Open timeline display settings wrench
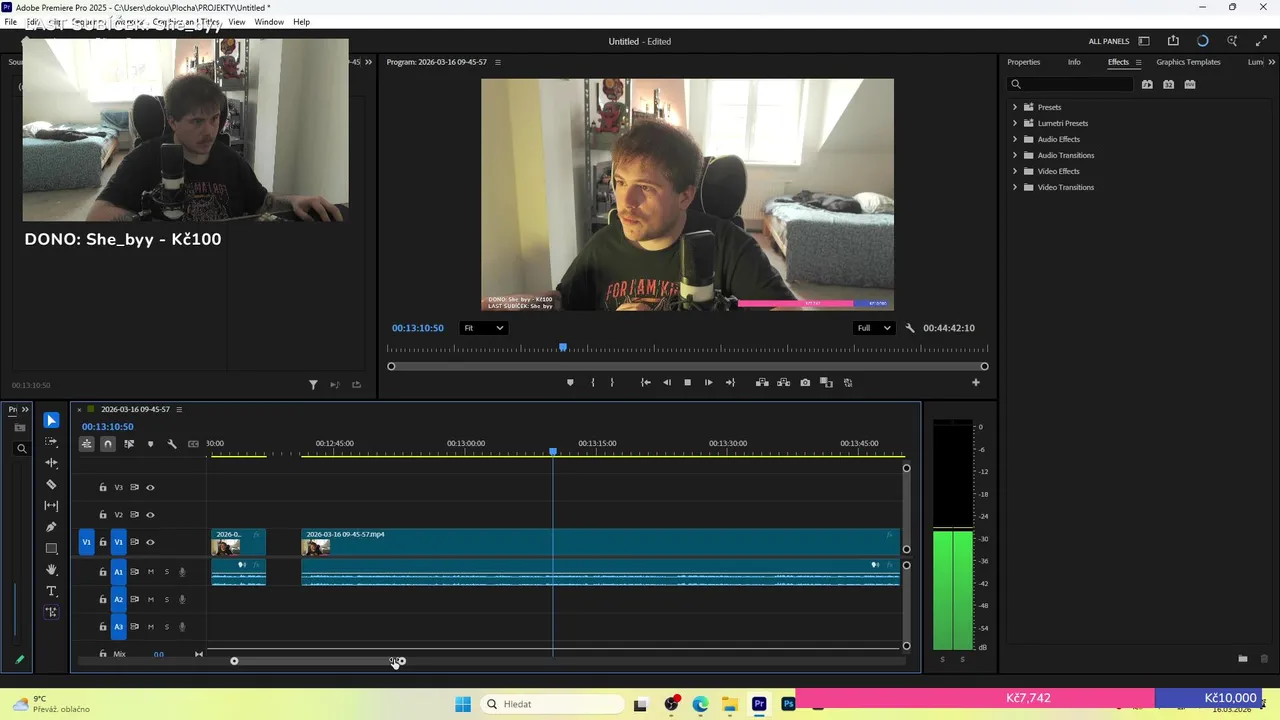 (x=172, y=444)
